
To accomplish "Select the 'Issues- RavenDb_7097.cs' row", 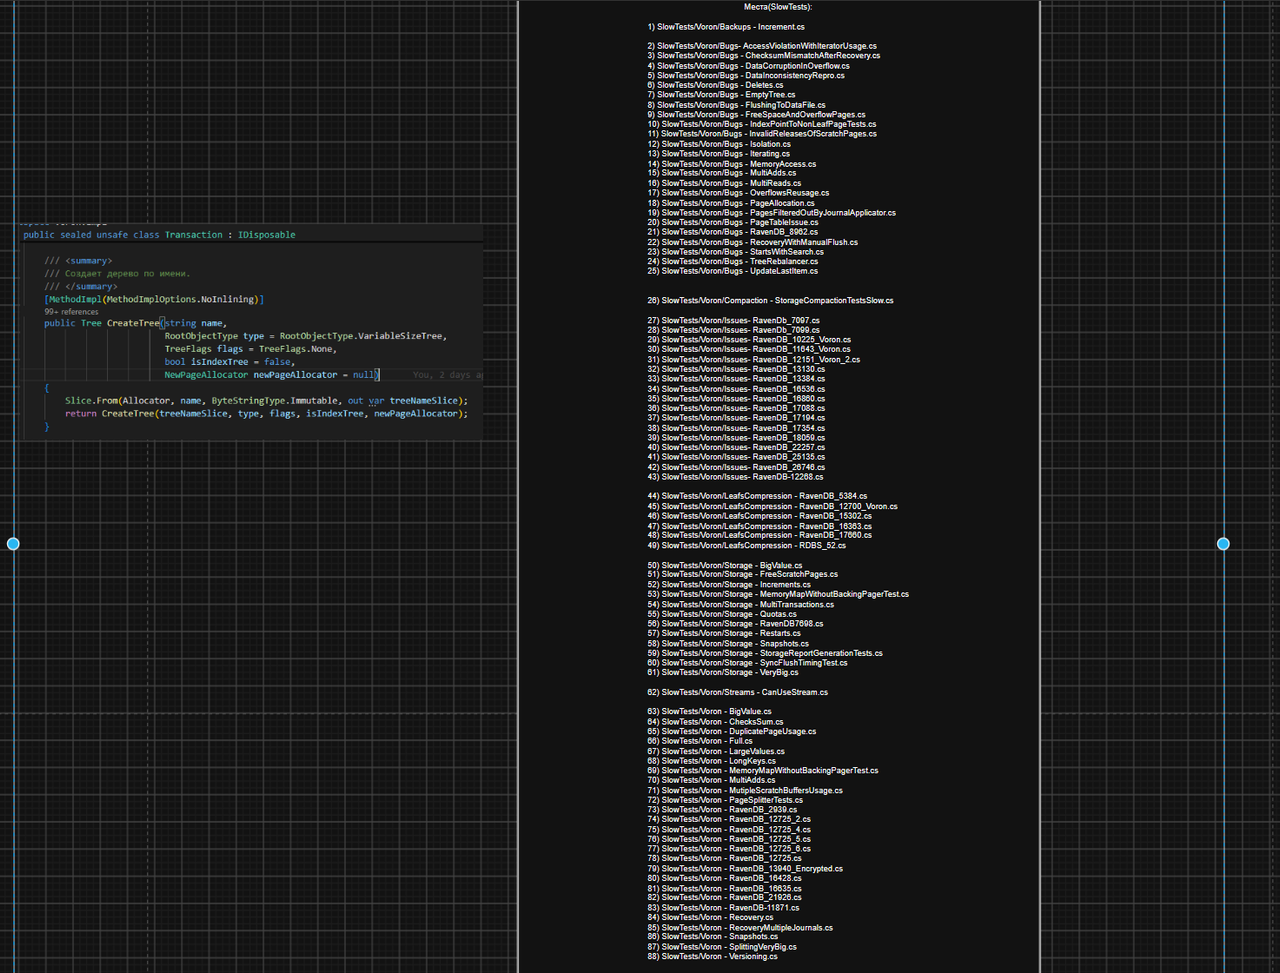I will click(x=734, y=320).
